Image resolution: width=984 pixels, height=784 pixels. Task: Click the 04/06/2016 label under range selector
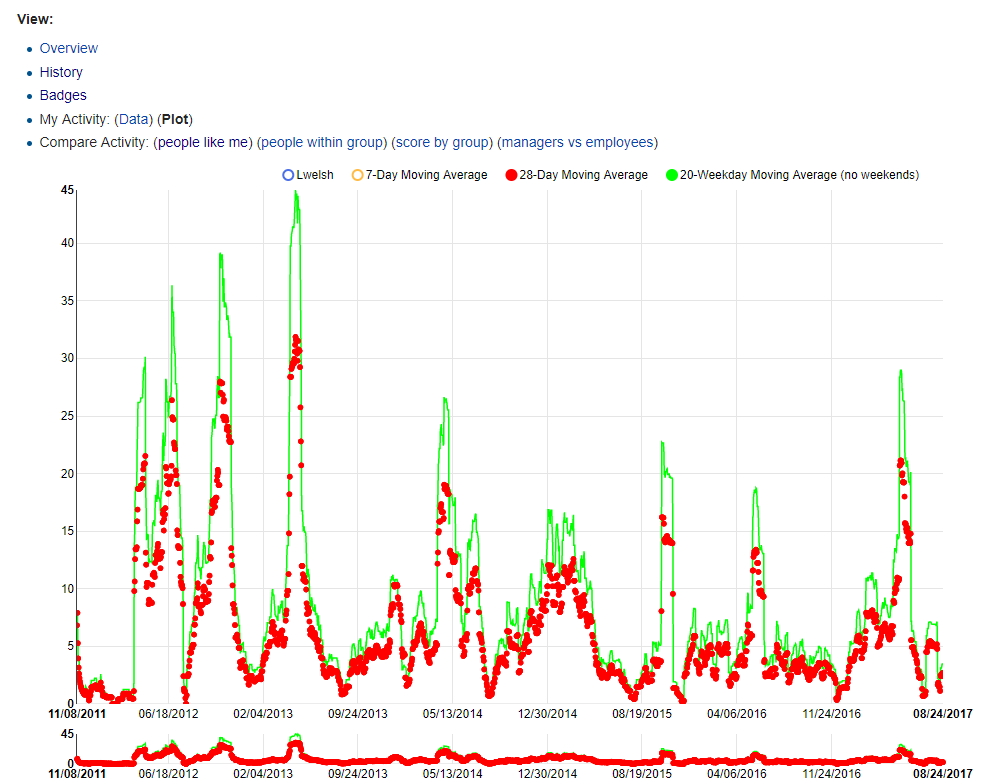click(737, 773)
